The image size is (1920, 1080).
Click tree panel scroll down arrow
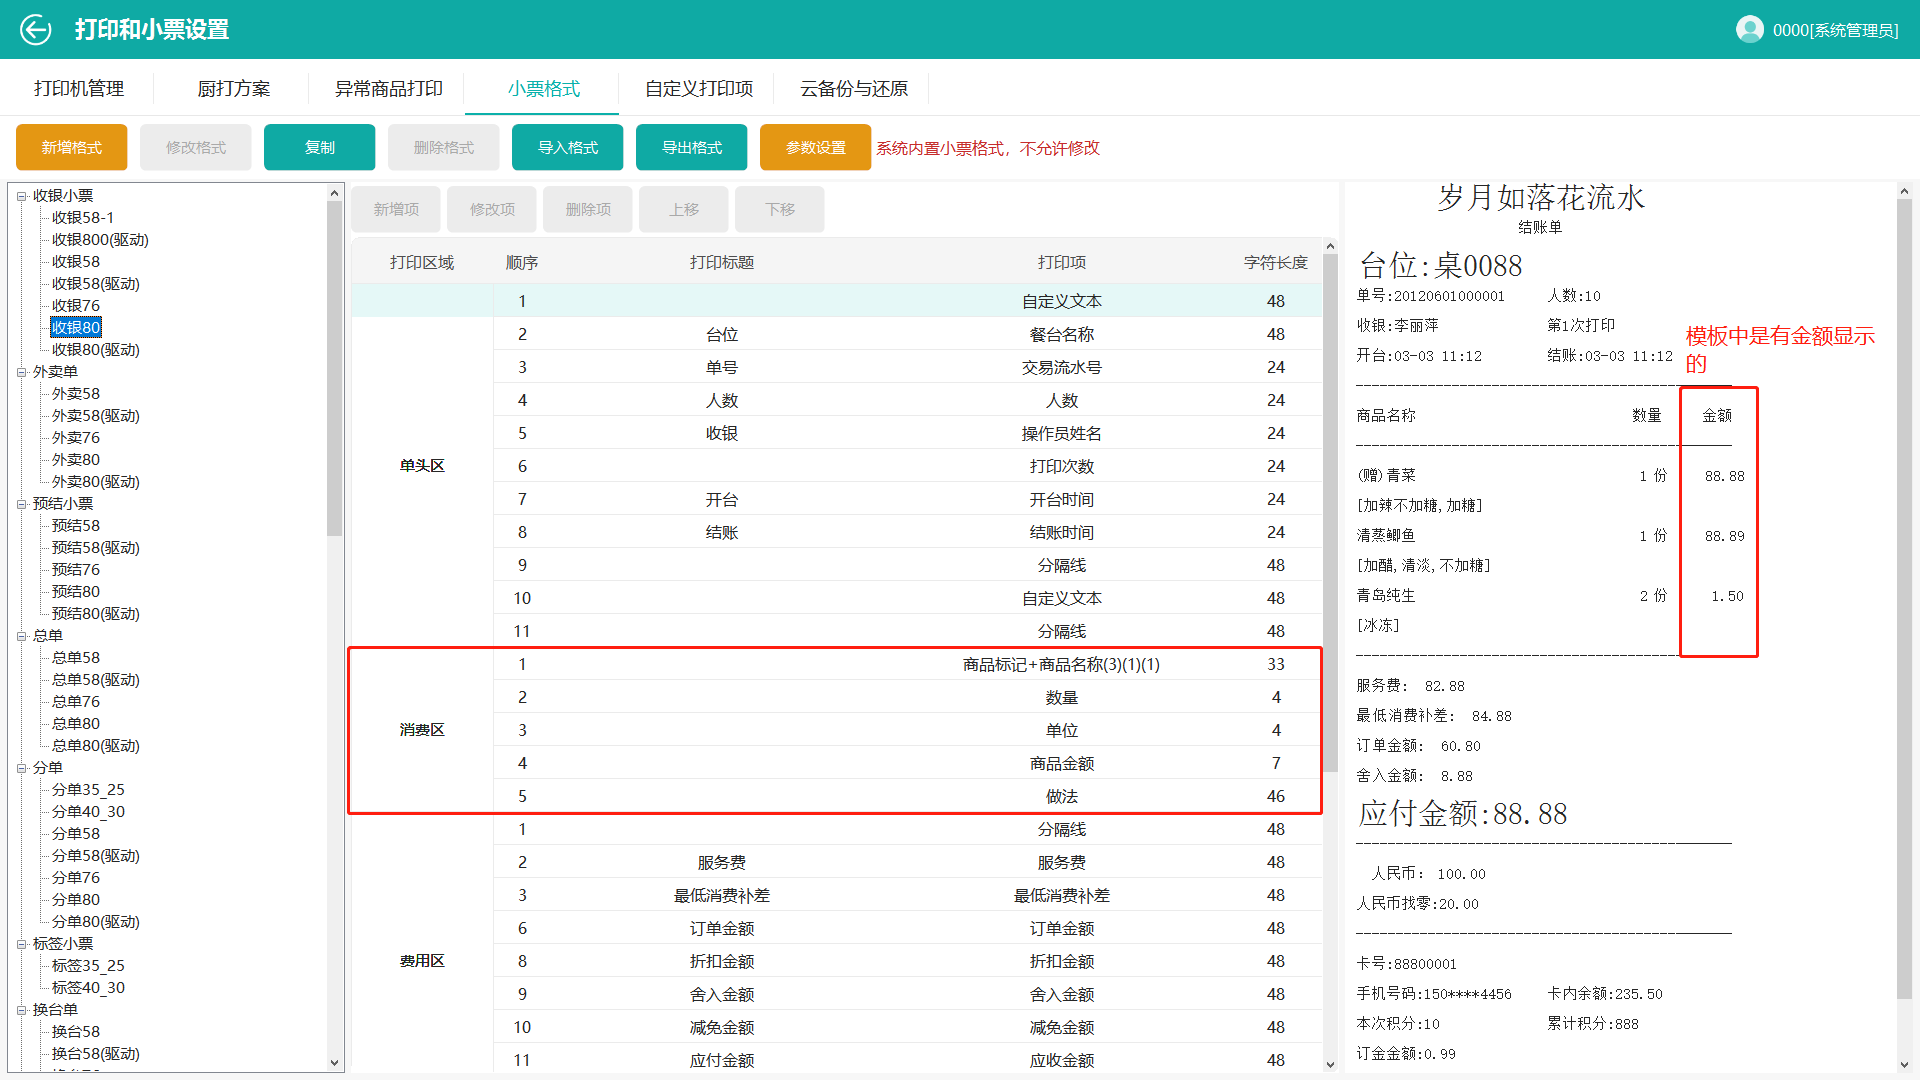[334, 1063]
